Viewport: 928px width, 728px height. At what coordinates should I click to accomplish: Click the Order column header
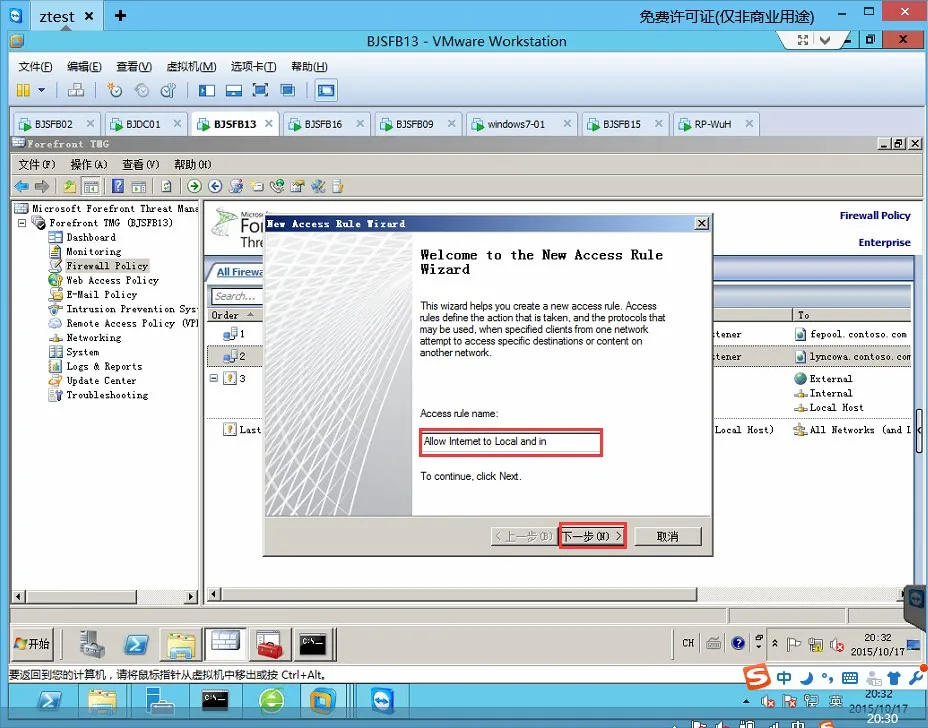[233, 315]
